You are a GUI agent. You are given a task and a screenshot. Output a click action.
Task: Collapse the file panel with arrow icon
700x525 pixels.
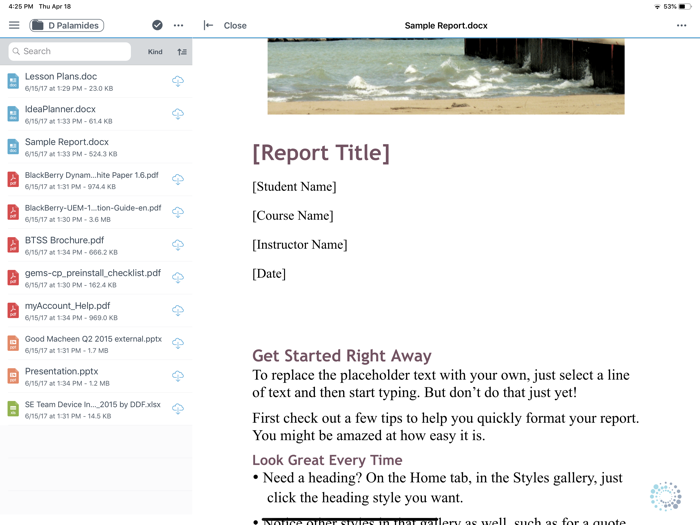coord(208,25)
